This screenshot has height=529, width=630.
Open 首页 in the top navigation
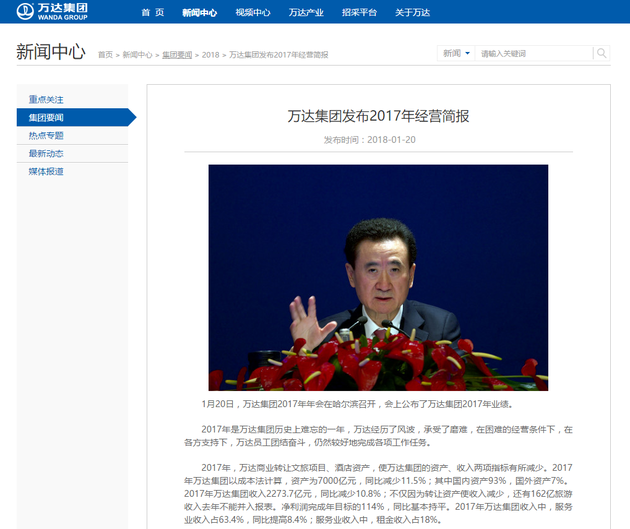[153, 12]
